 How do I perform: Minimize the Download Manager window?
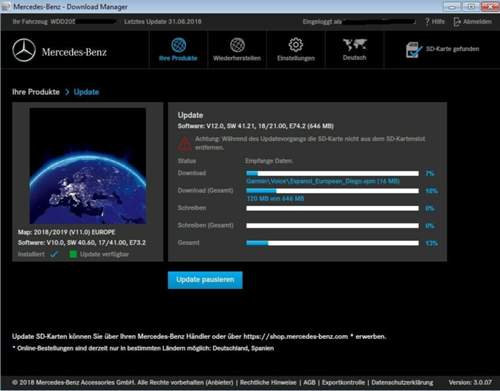[x=451, y=6]
